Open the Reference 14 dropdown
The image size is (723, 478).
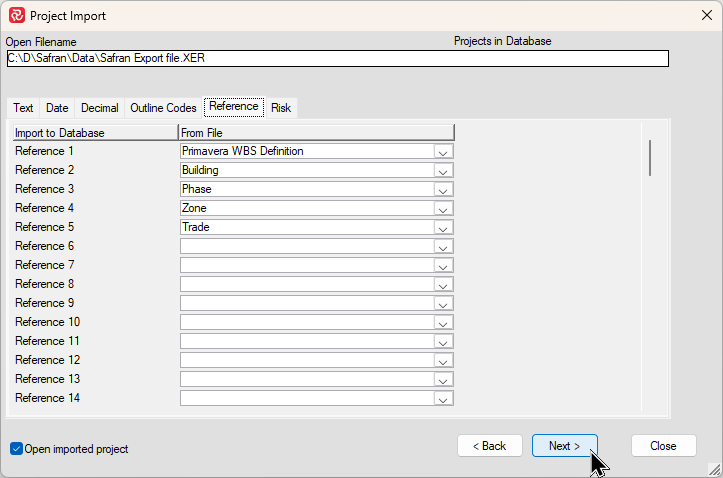point(444,398)
